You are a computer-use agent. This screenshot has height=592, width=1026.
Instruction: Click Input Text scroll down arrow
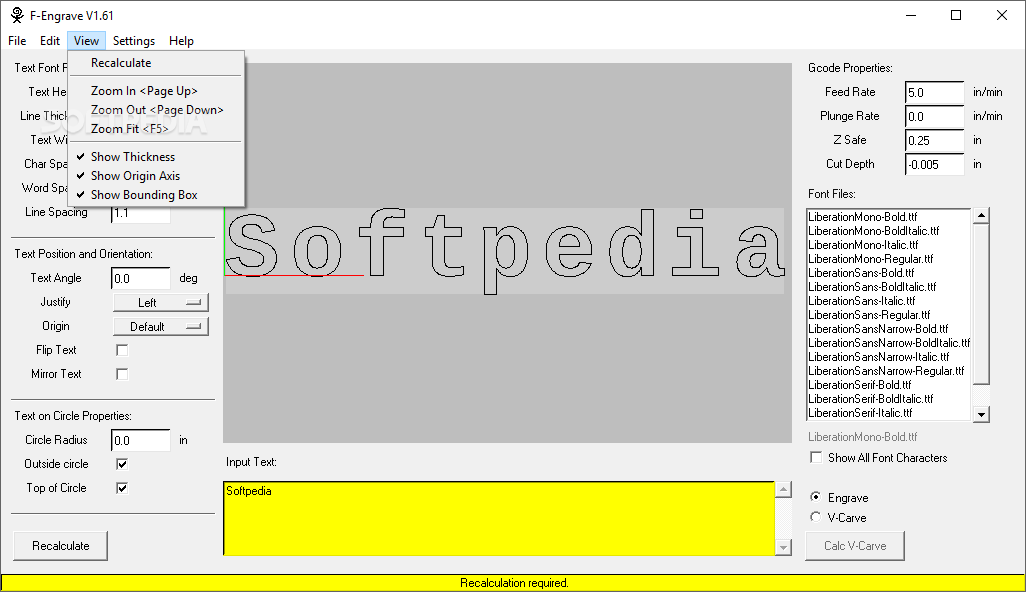pos(783,548)
